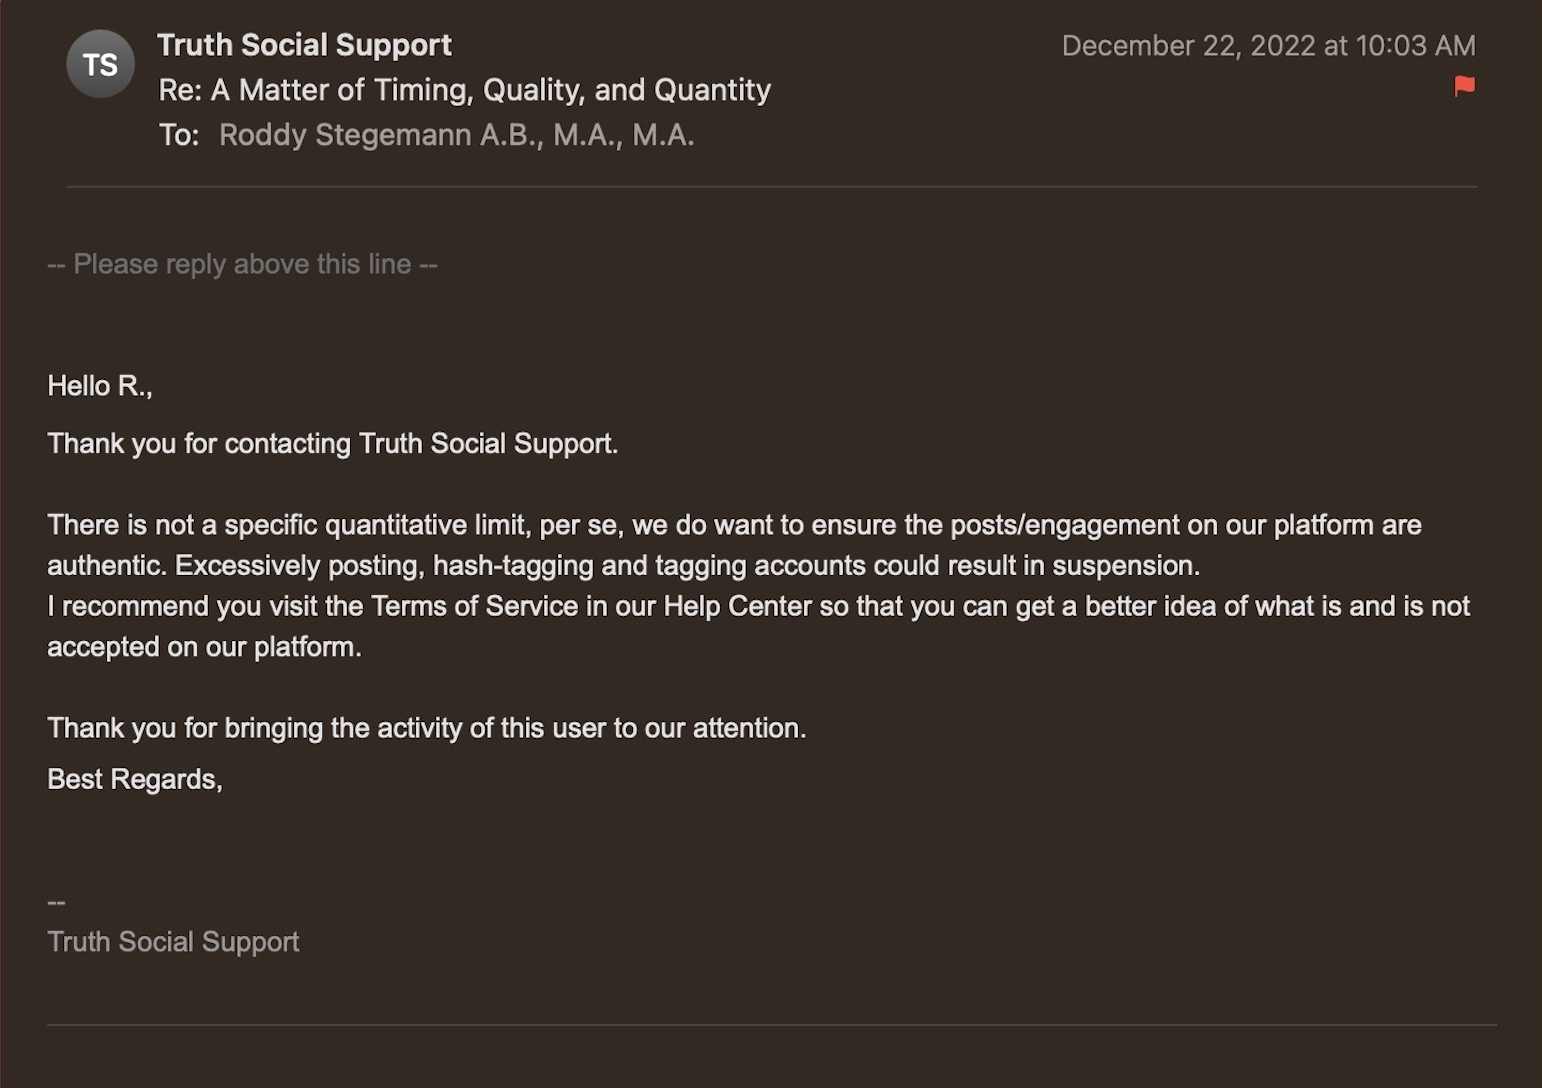
Task: Click the "To:" label
Action: coord(179,135)
